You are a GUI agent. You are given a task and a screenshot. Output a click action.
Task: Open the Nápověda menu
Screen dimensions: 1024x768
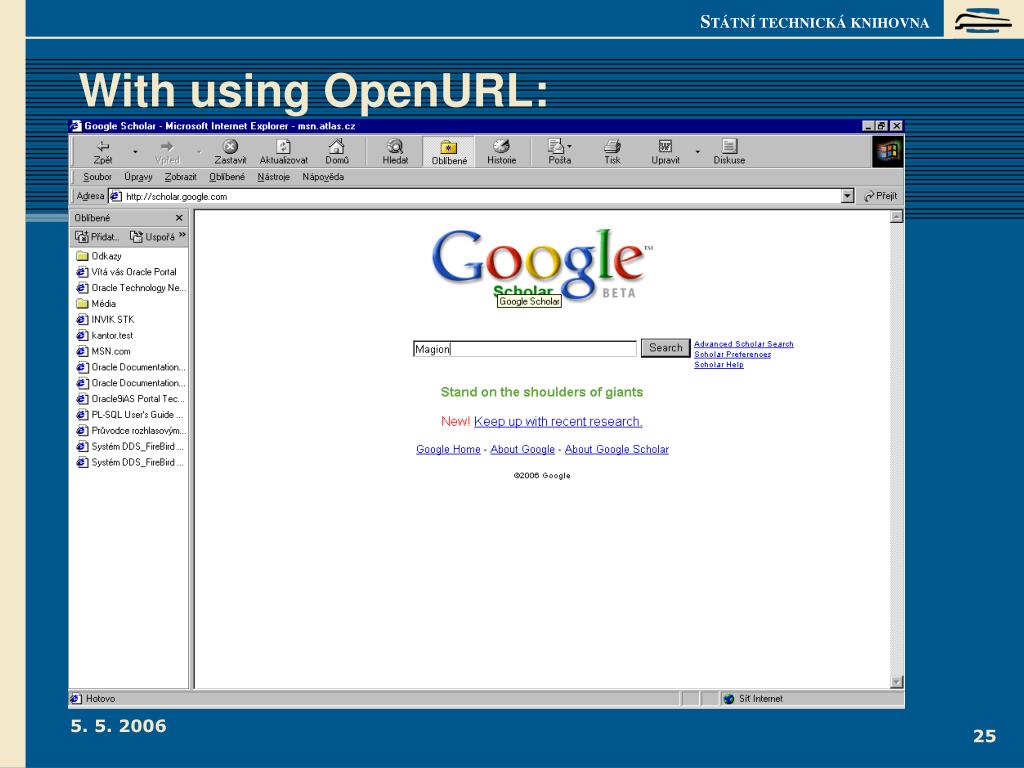click(x=323, y=177)
